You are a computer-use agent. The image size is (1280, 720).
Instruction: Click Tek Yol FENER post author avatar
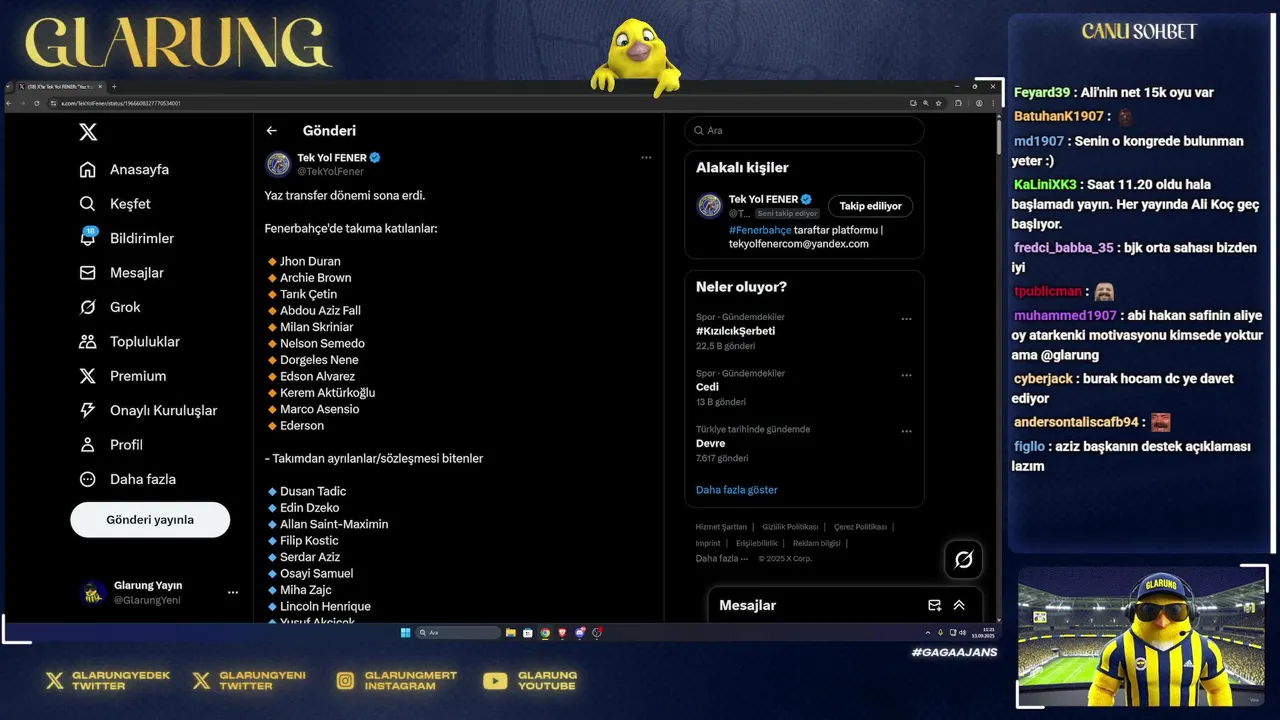click(x=278, y=164)
